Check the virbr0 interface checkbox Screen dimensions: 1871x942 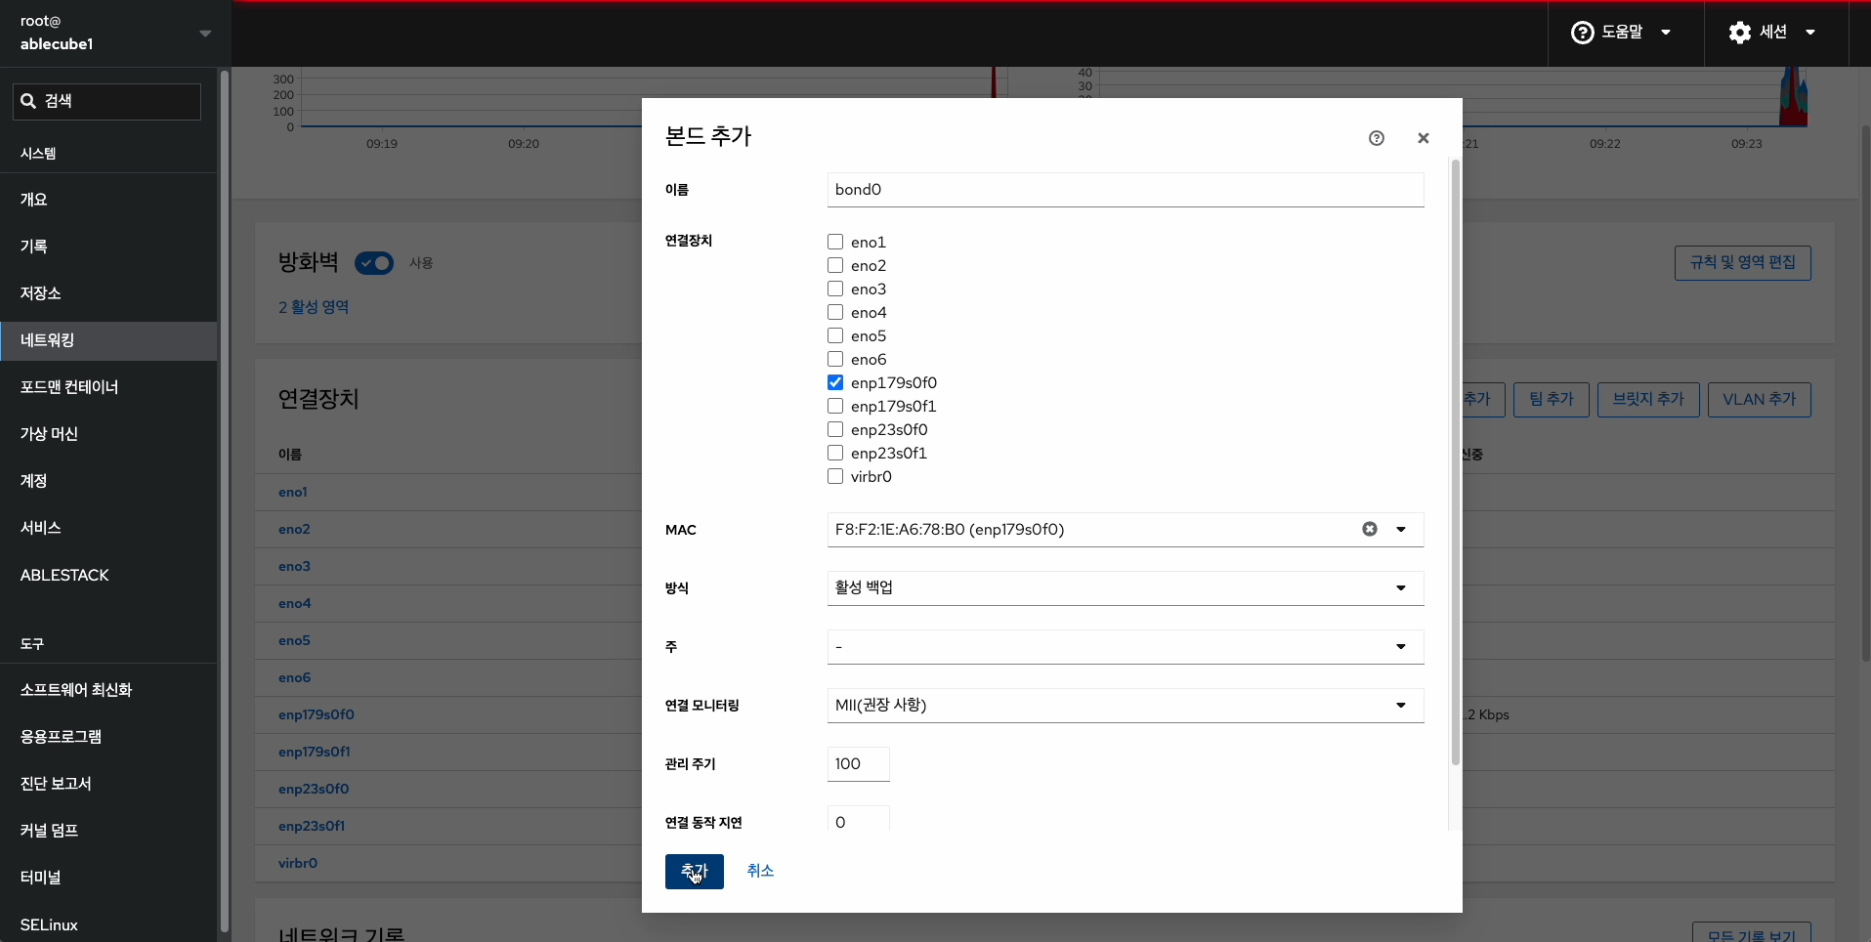(835, 477)
